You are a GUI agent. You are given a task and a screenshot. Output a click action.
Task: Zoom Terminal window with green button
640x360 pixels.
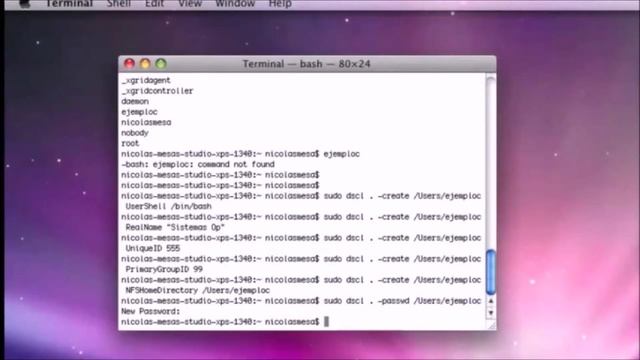pyautogui.click(x=161, y=64)
